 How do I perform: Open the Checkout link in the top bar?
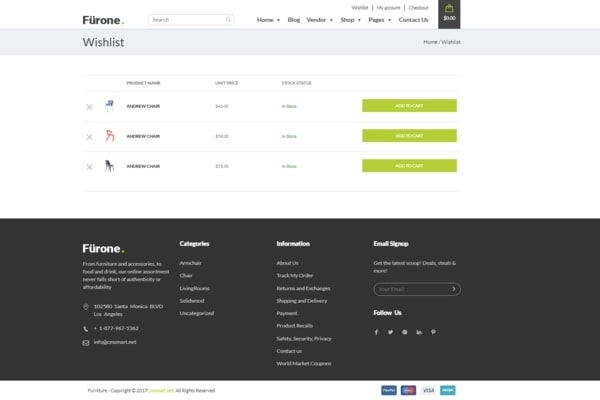pyautogui.click(x=417, y=7)
